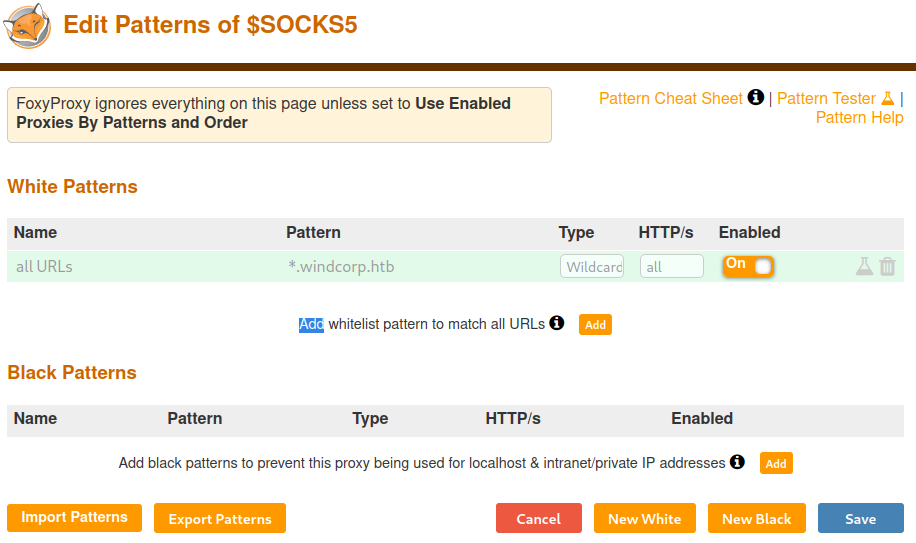
Task: Open the Pattern Tester link
Action: click(826, 98)
